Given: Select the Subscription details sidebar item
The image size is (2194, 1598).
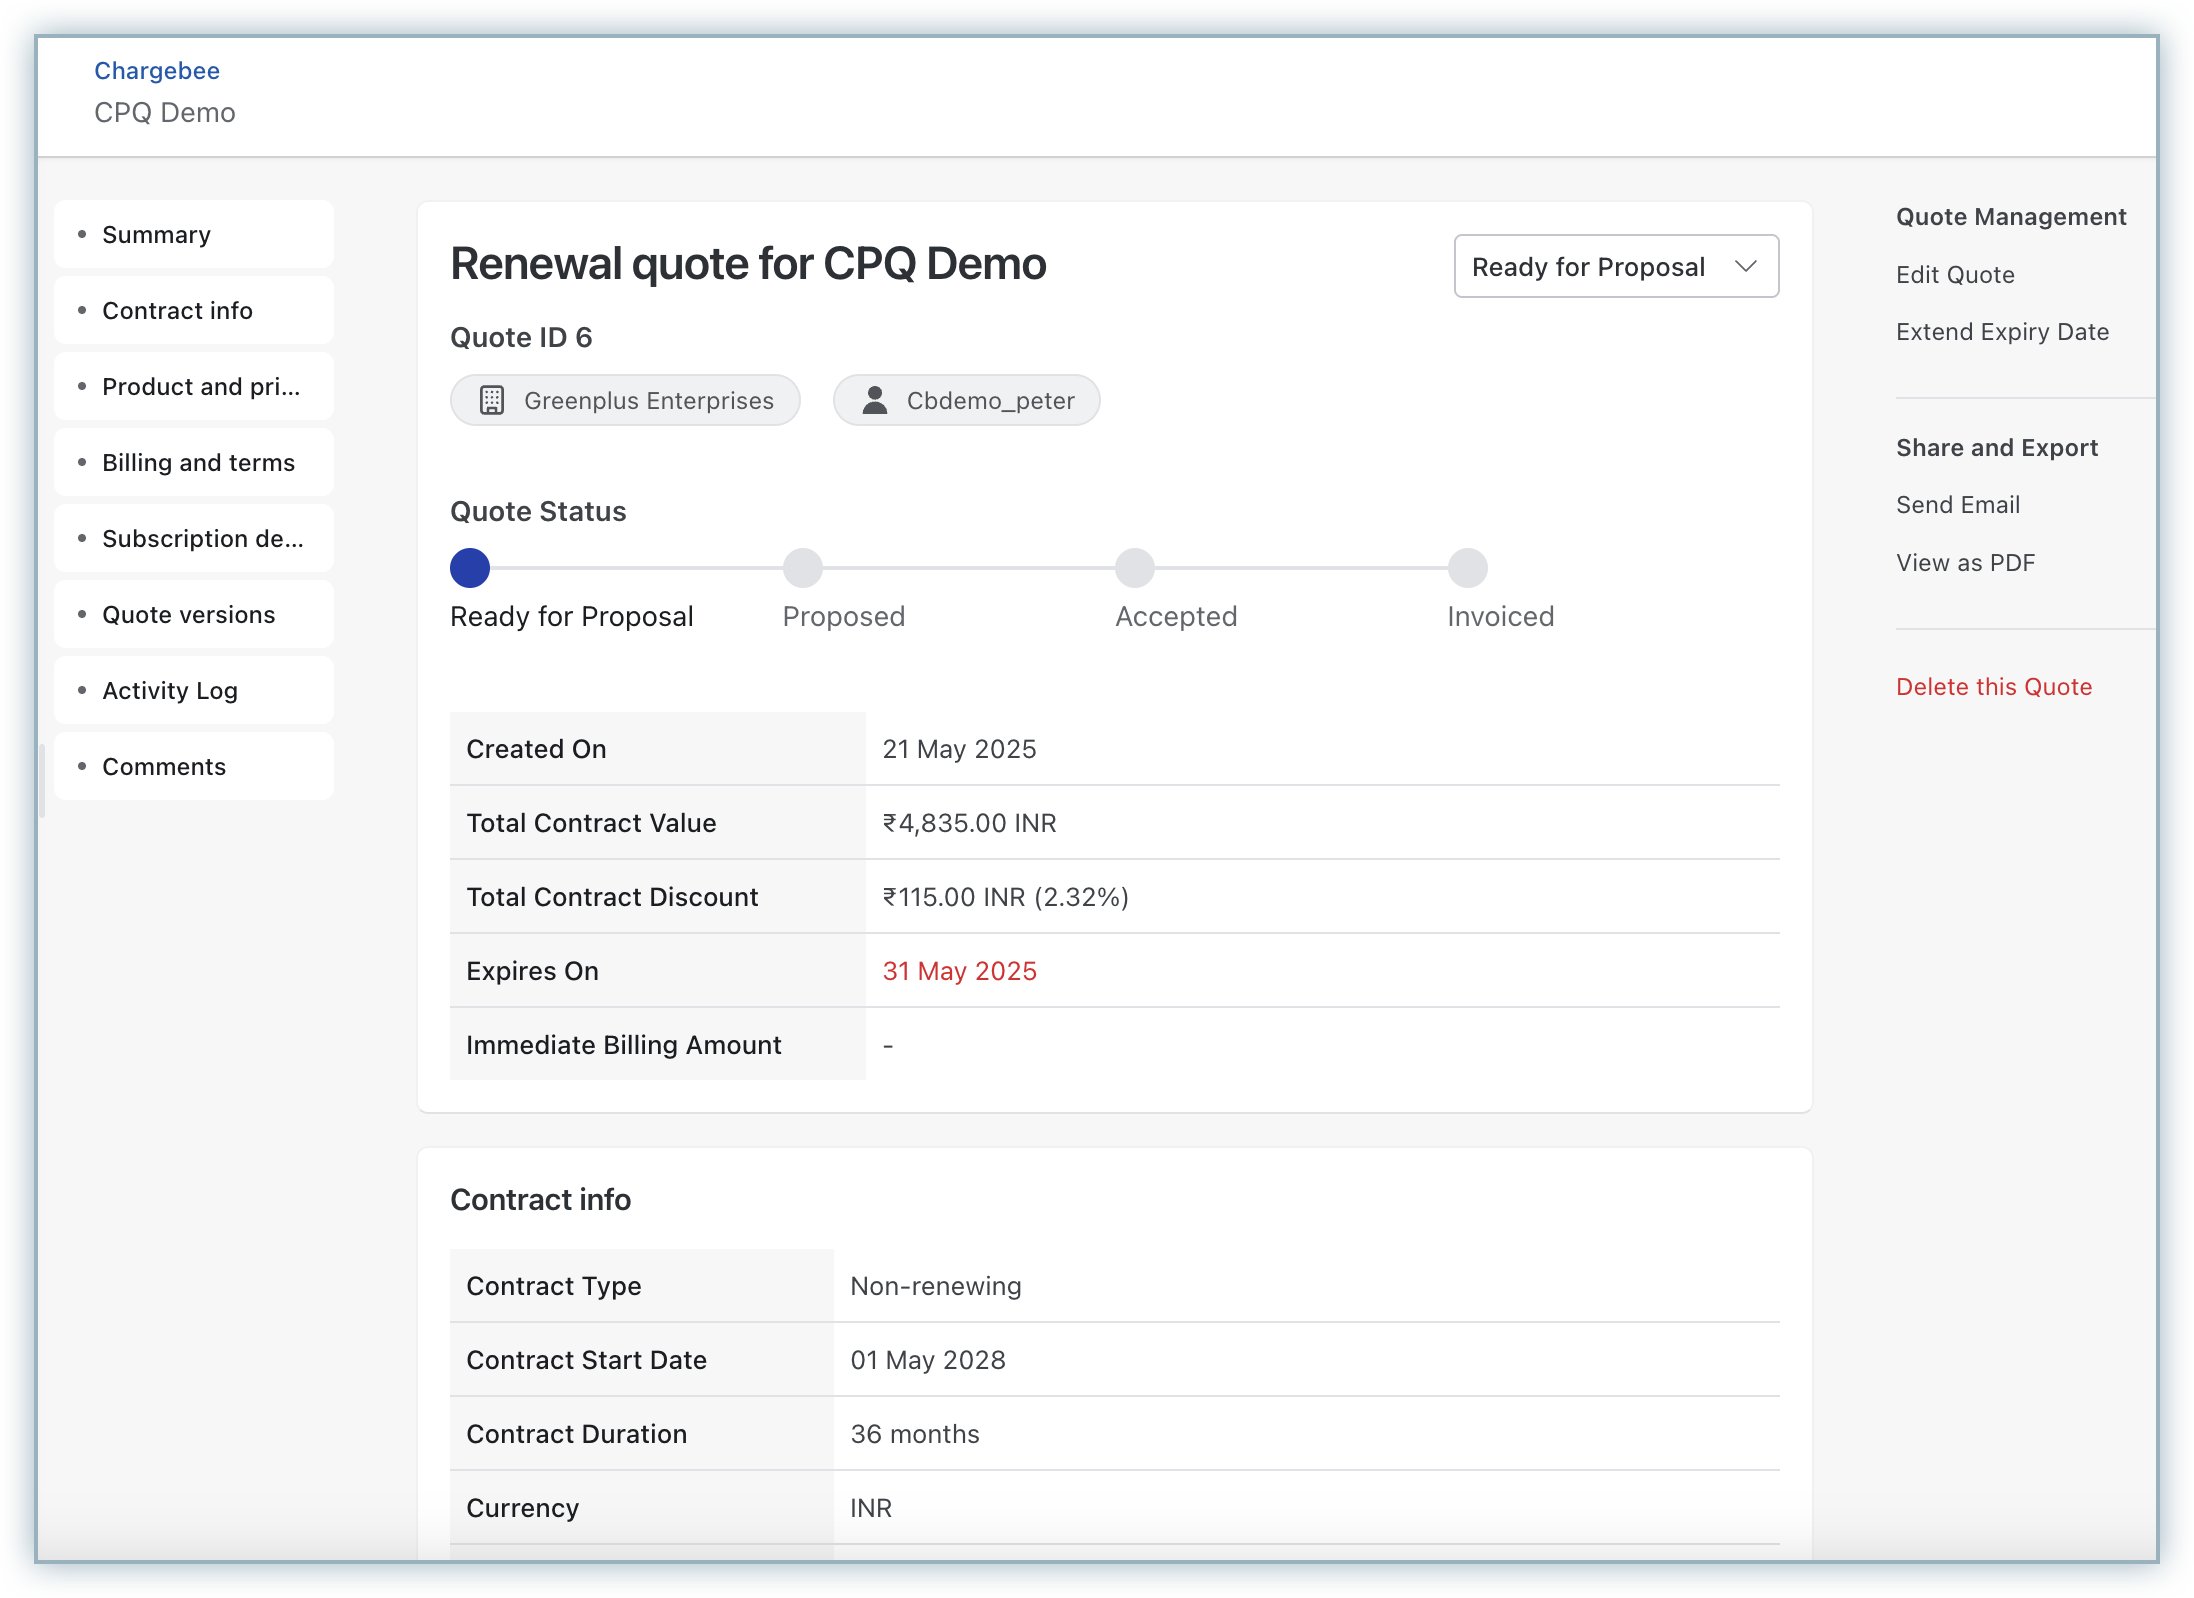Looking at the screenshot, I should coord(195,539).
